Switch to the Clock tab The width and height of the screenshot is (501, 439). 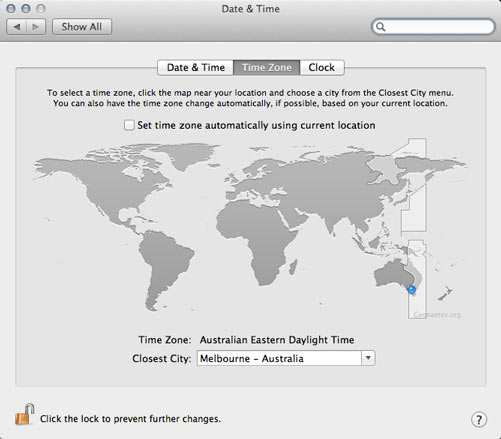pos(321,67)
